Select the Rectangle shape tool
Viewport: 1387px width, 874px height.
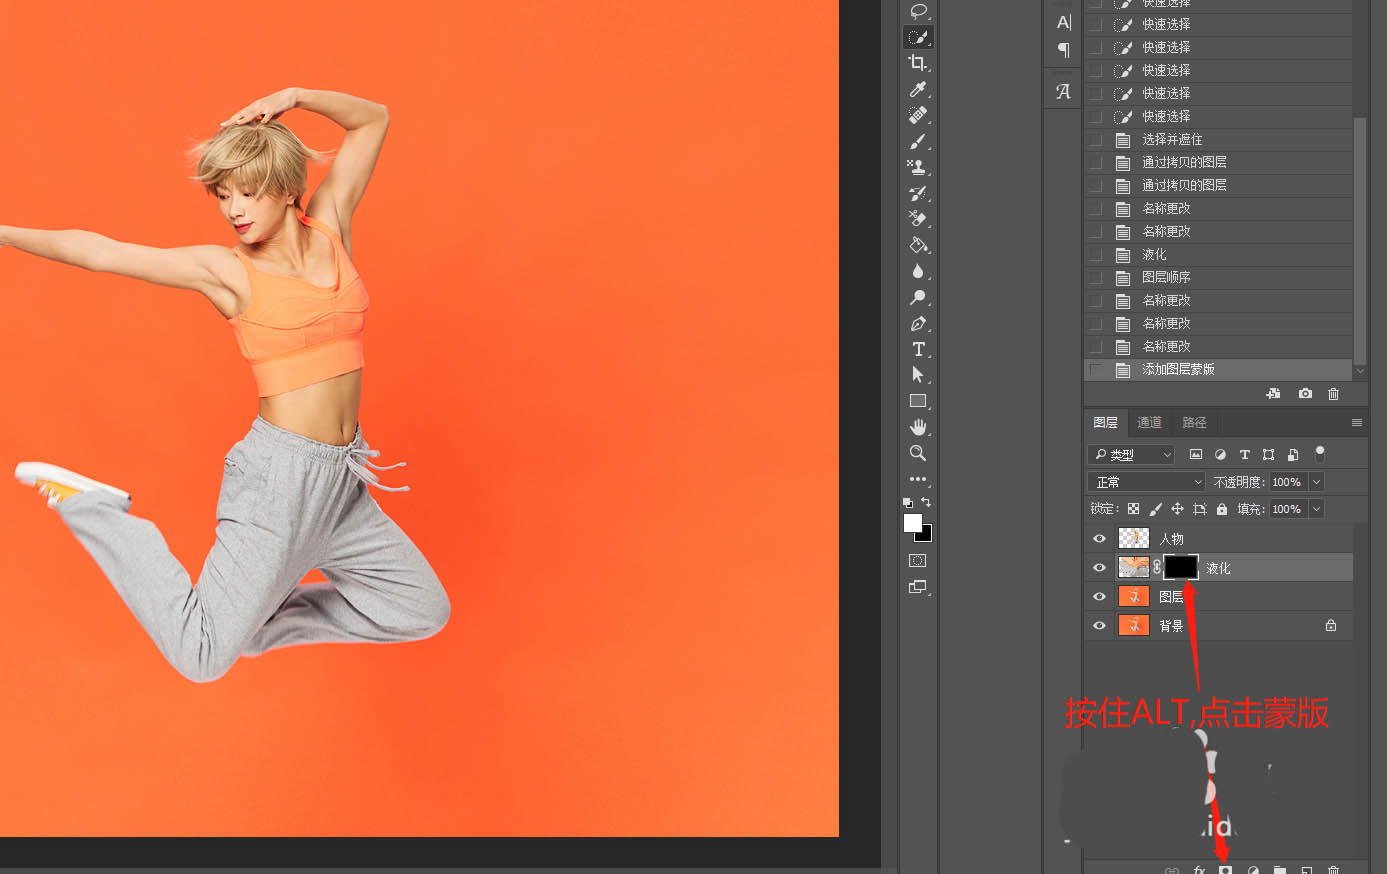pos(918,401)
